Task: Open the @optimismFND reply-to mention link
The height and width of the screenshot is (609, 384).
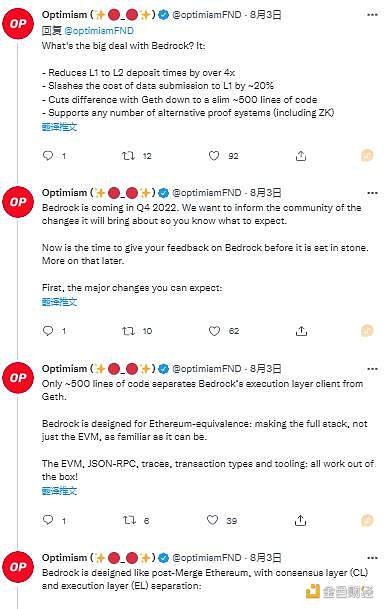Action: pyautogui.click(x=99, y=30)
